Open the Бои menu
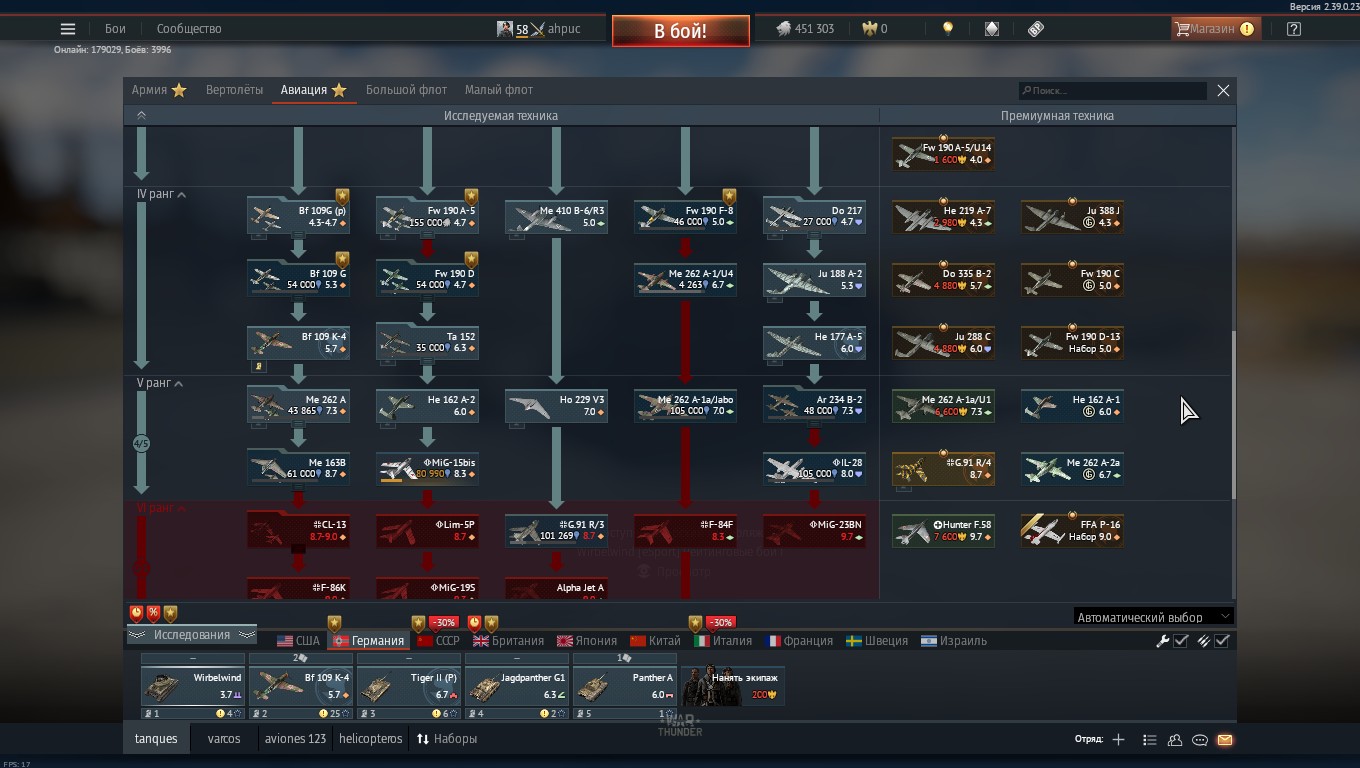Screen dimensions: 1360x768 (115, 29)
